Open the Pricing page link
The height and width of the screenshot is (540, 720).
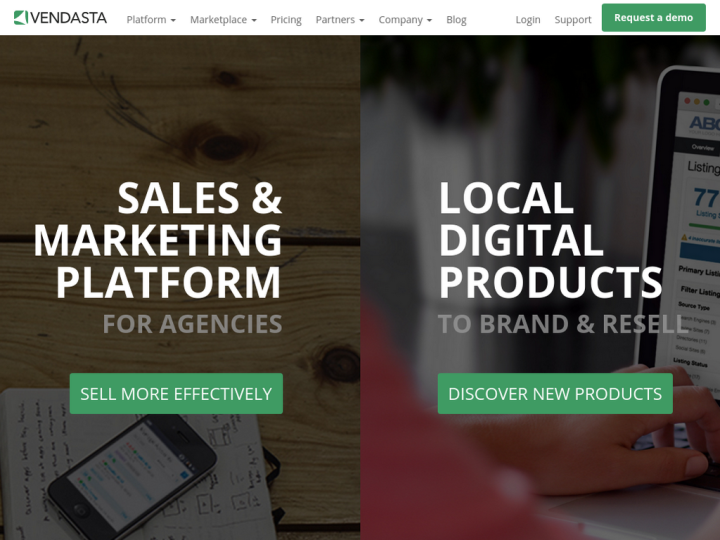(286, 20)
